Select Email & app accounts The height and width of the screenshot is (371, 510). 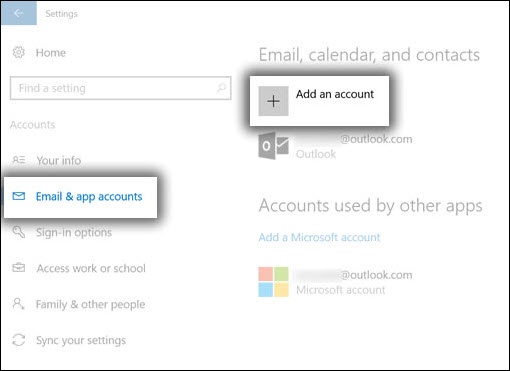(x=89, y=197)
